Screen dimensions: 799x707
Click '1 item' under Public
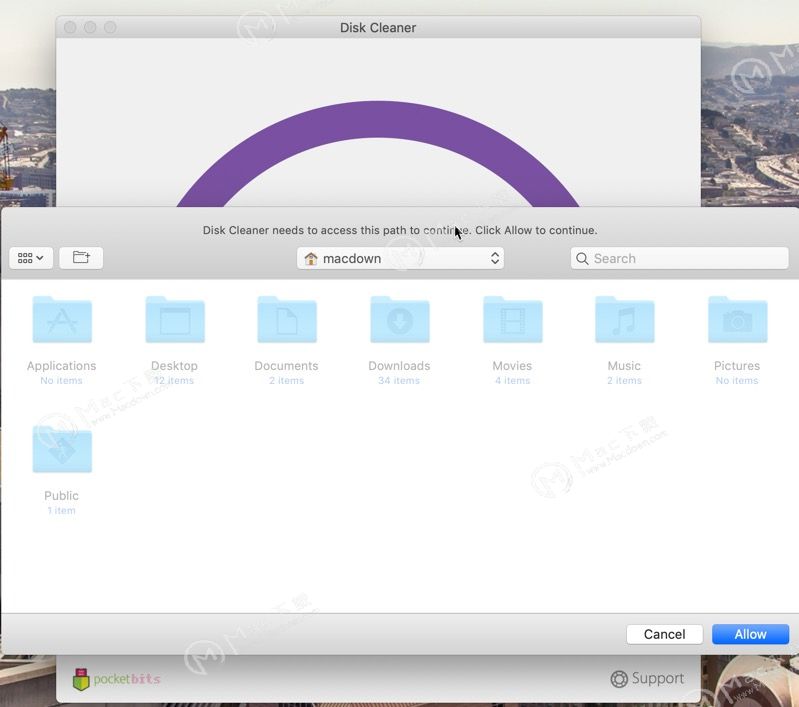tap(61, 510)
